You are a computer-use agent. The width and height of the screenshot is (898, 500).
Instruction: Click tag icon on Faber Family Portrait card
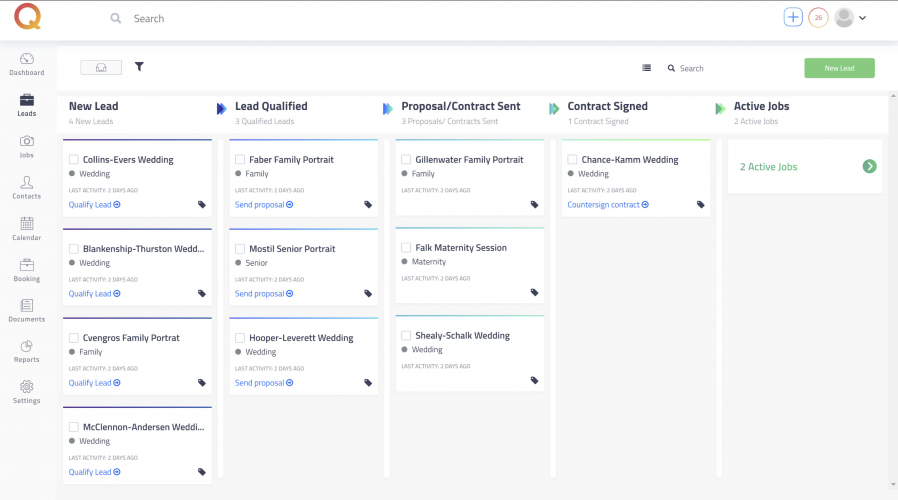[x=368, y=205]
